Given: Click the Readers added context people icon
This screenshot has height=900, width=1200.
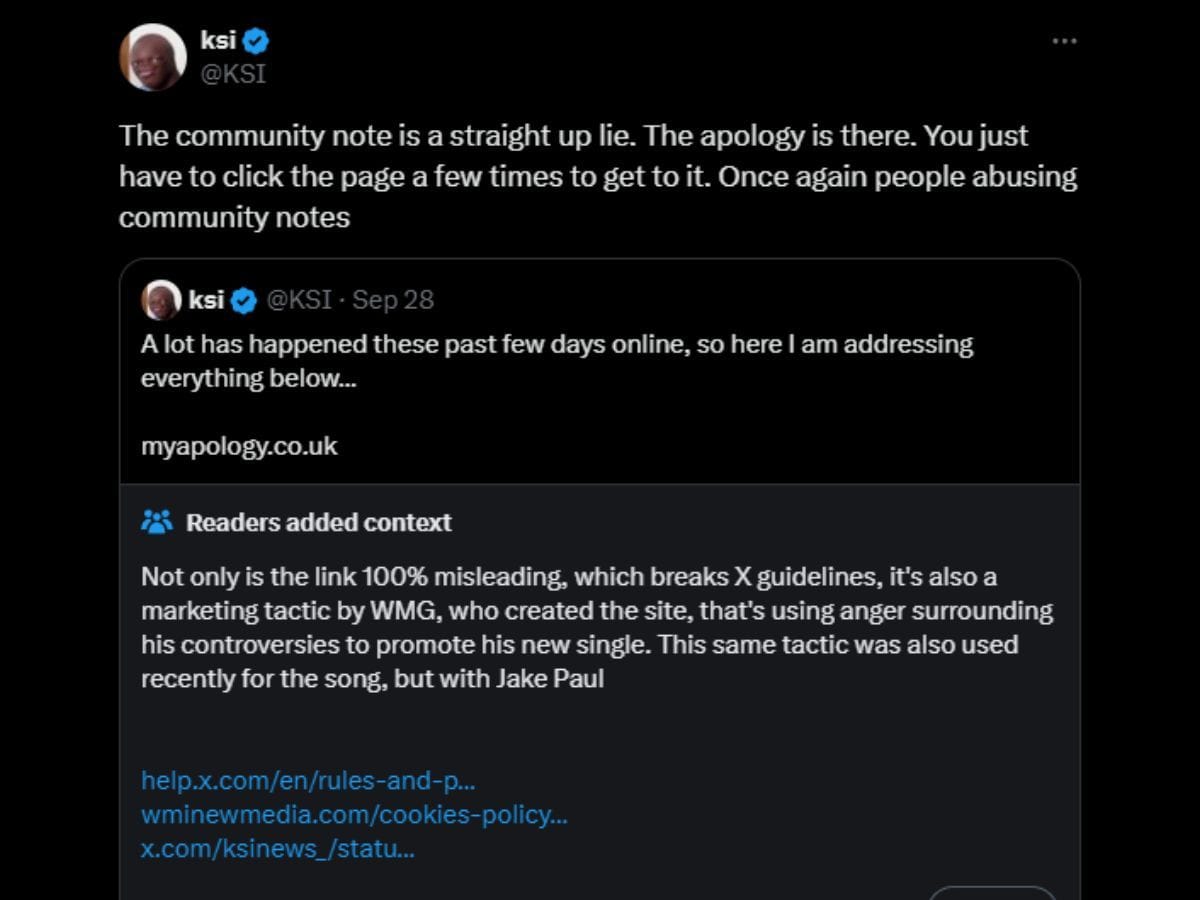Looking at the screenshot, I should 157,521.
